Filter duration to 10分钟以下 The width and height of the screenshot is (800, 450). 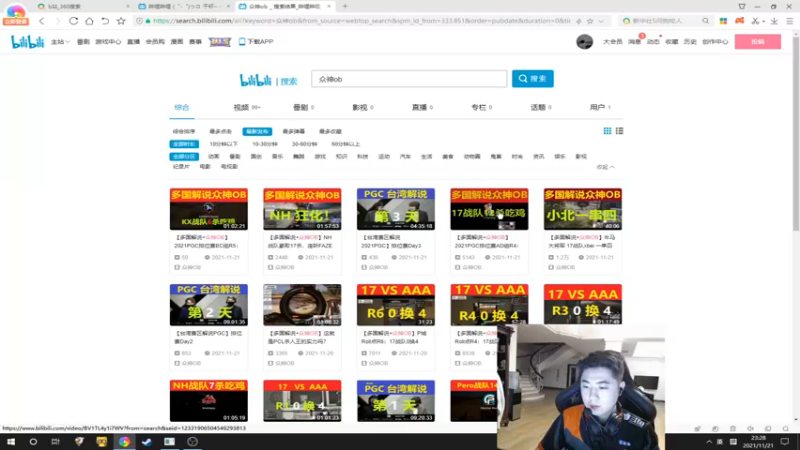(223, 144)
